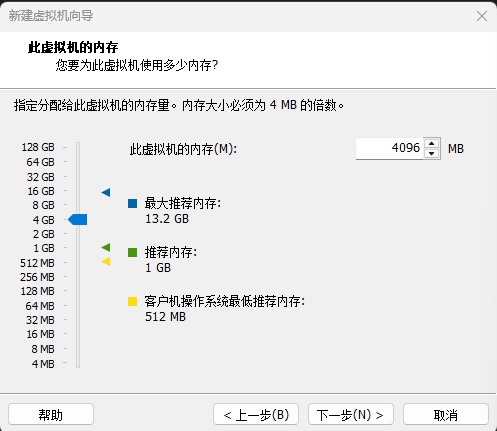Proceed with 下一步(N) button
This screenshot has width=497, height=431.
(x=351, y=414)
